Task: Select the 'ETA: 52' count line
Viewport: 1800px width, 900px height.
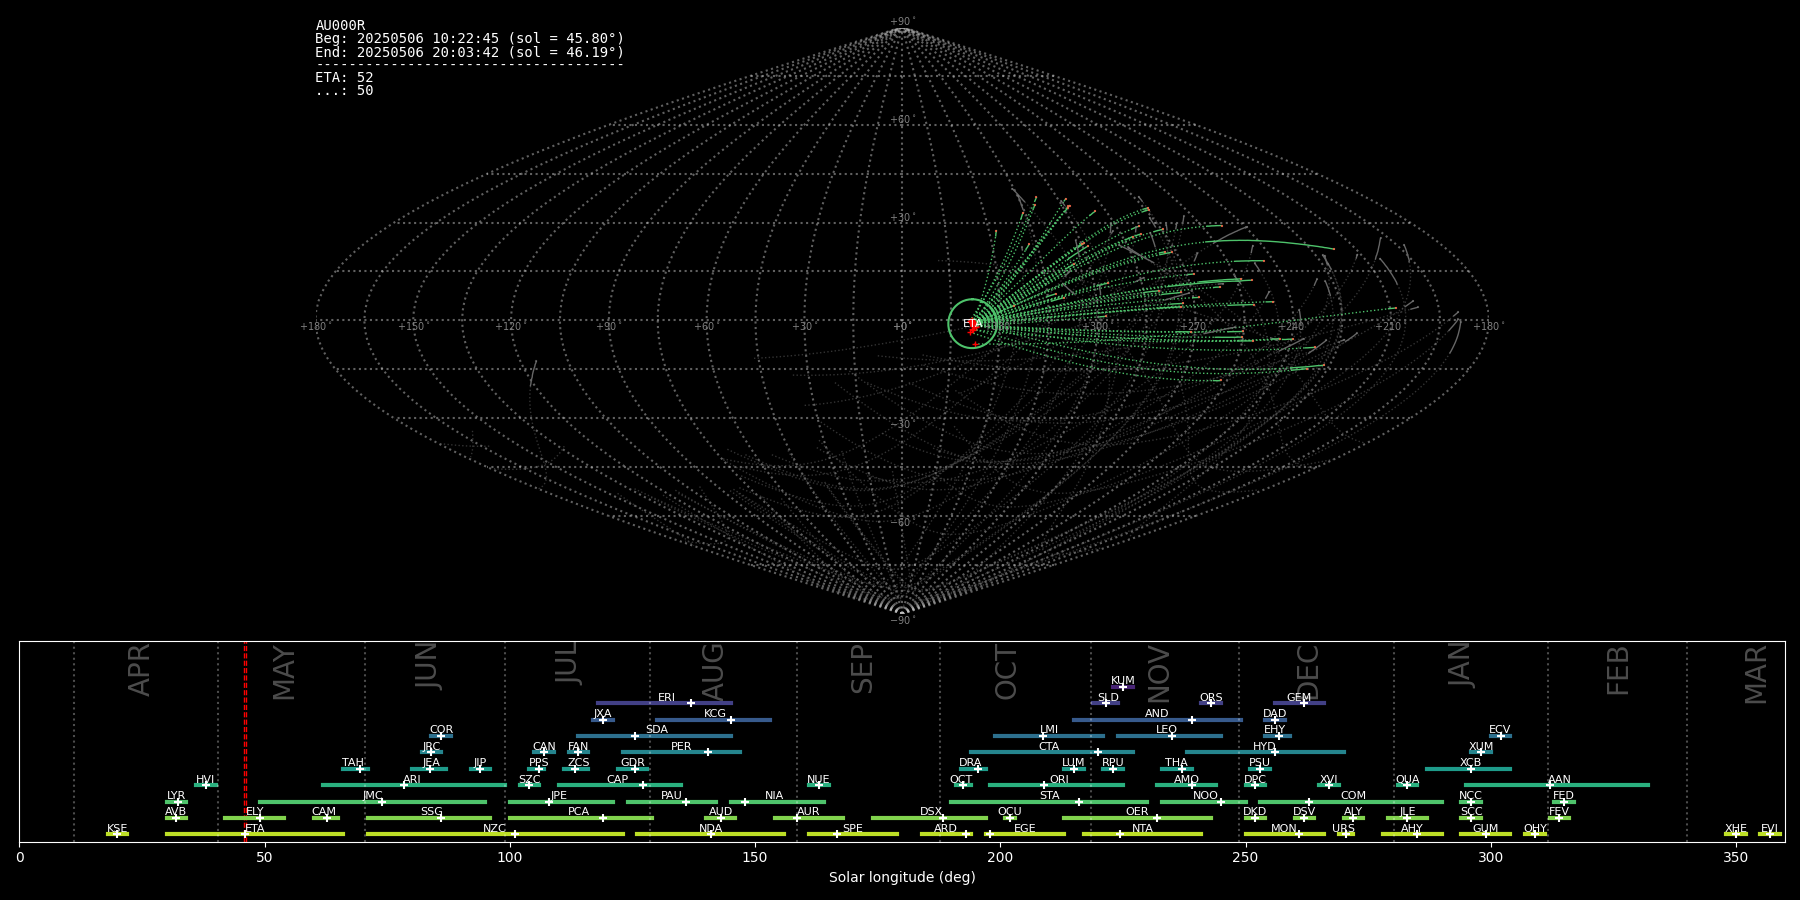Action: coord(344,77)
